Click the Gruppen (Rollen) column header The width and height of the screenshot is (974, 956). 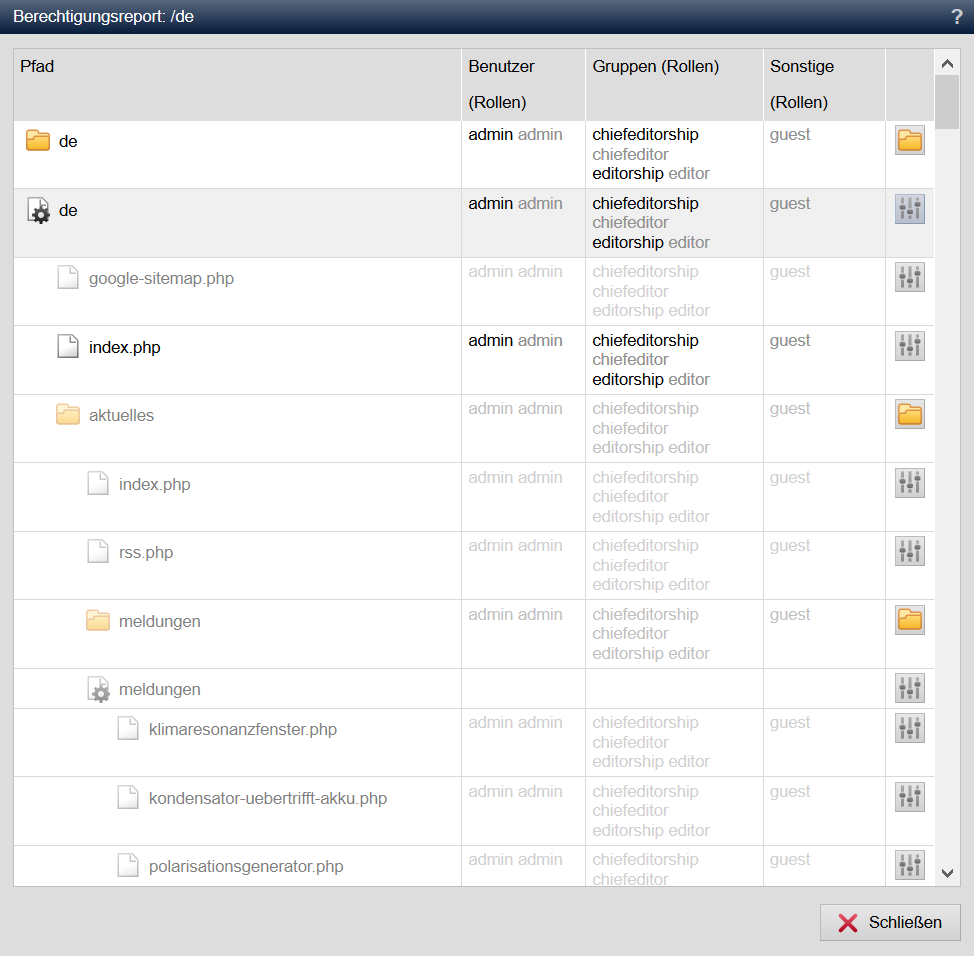(x=655, y=67)
